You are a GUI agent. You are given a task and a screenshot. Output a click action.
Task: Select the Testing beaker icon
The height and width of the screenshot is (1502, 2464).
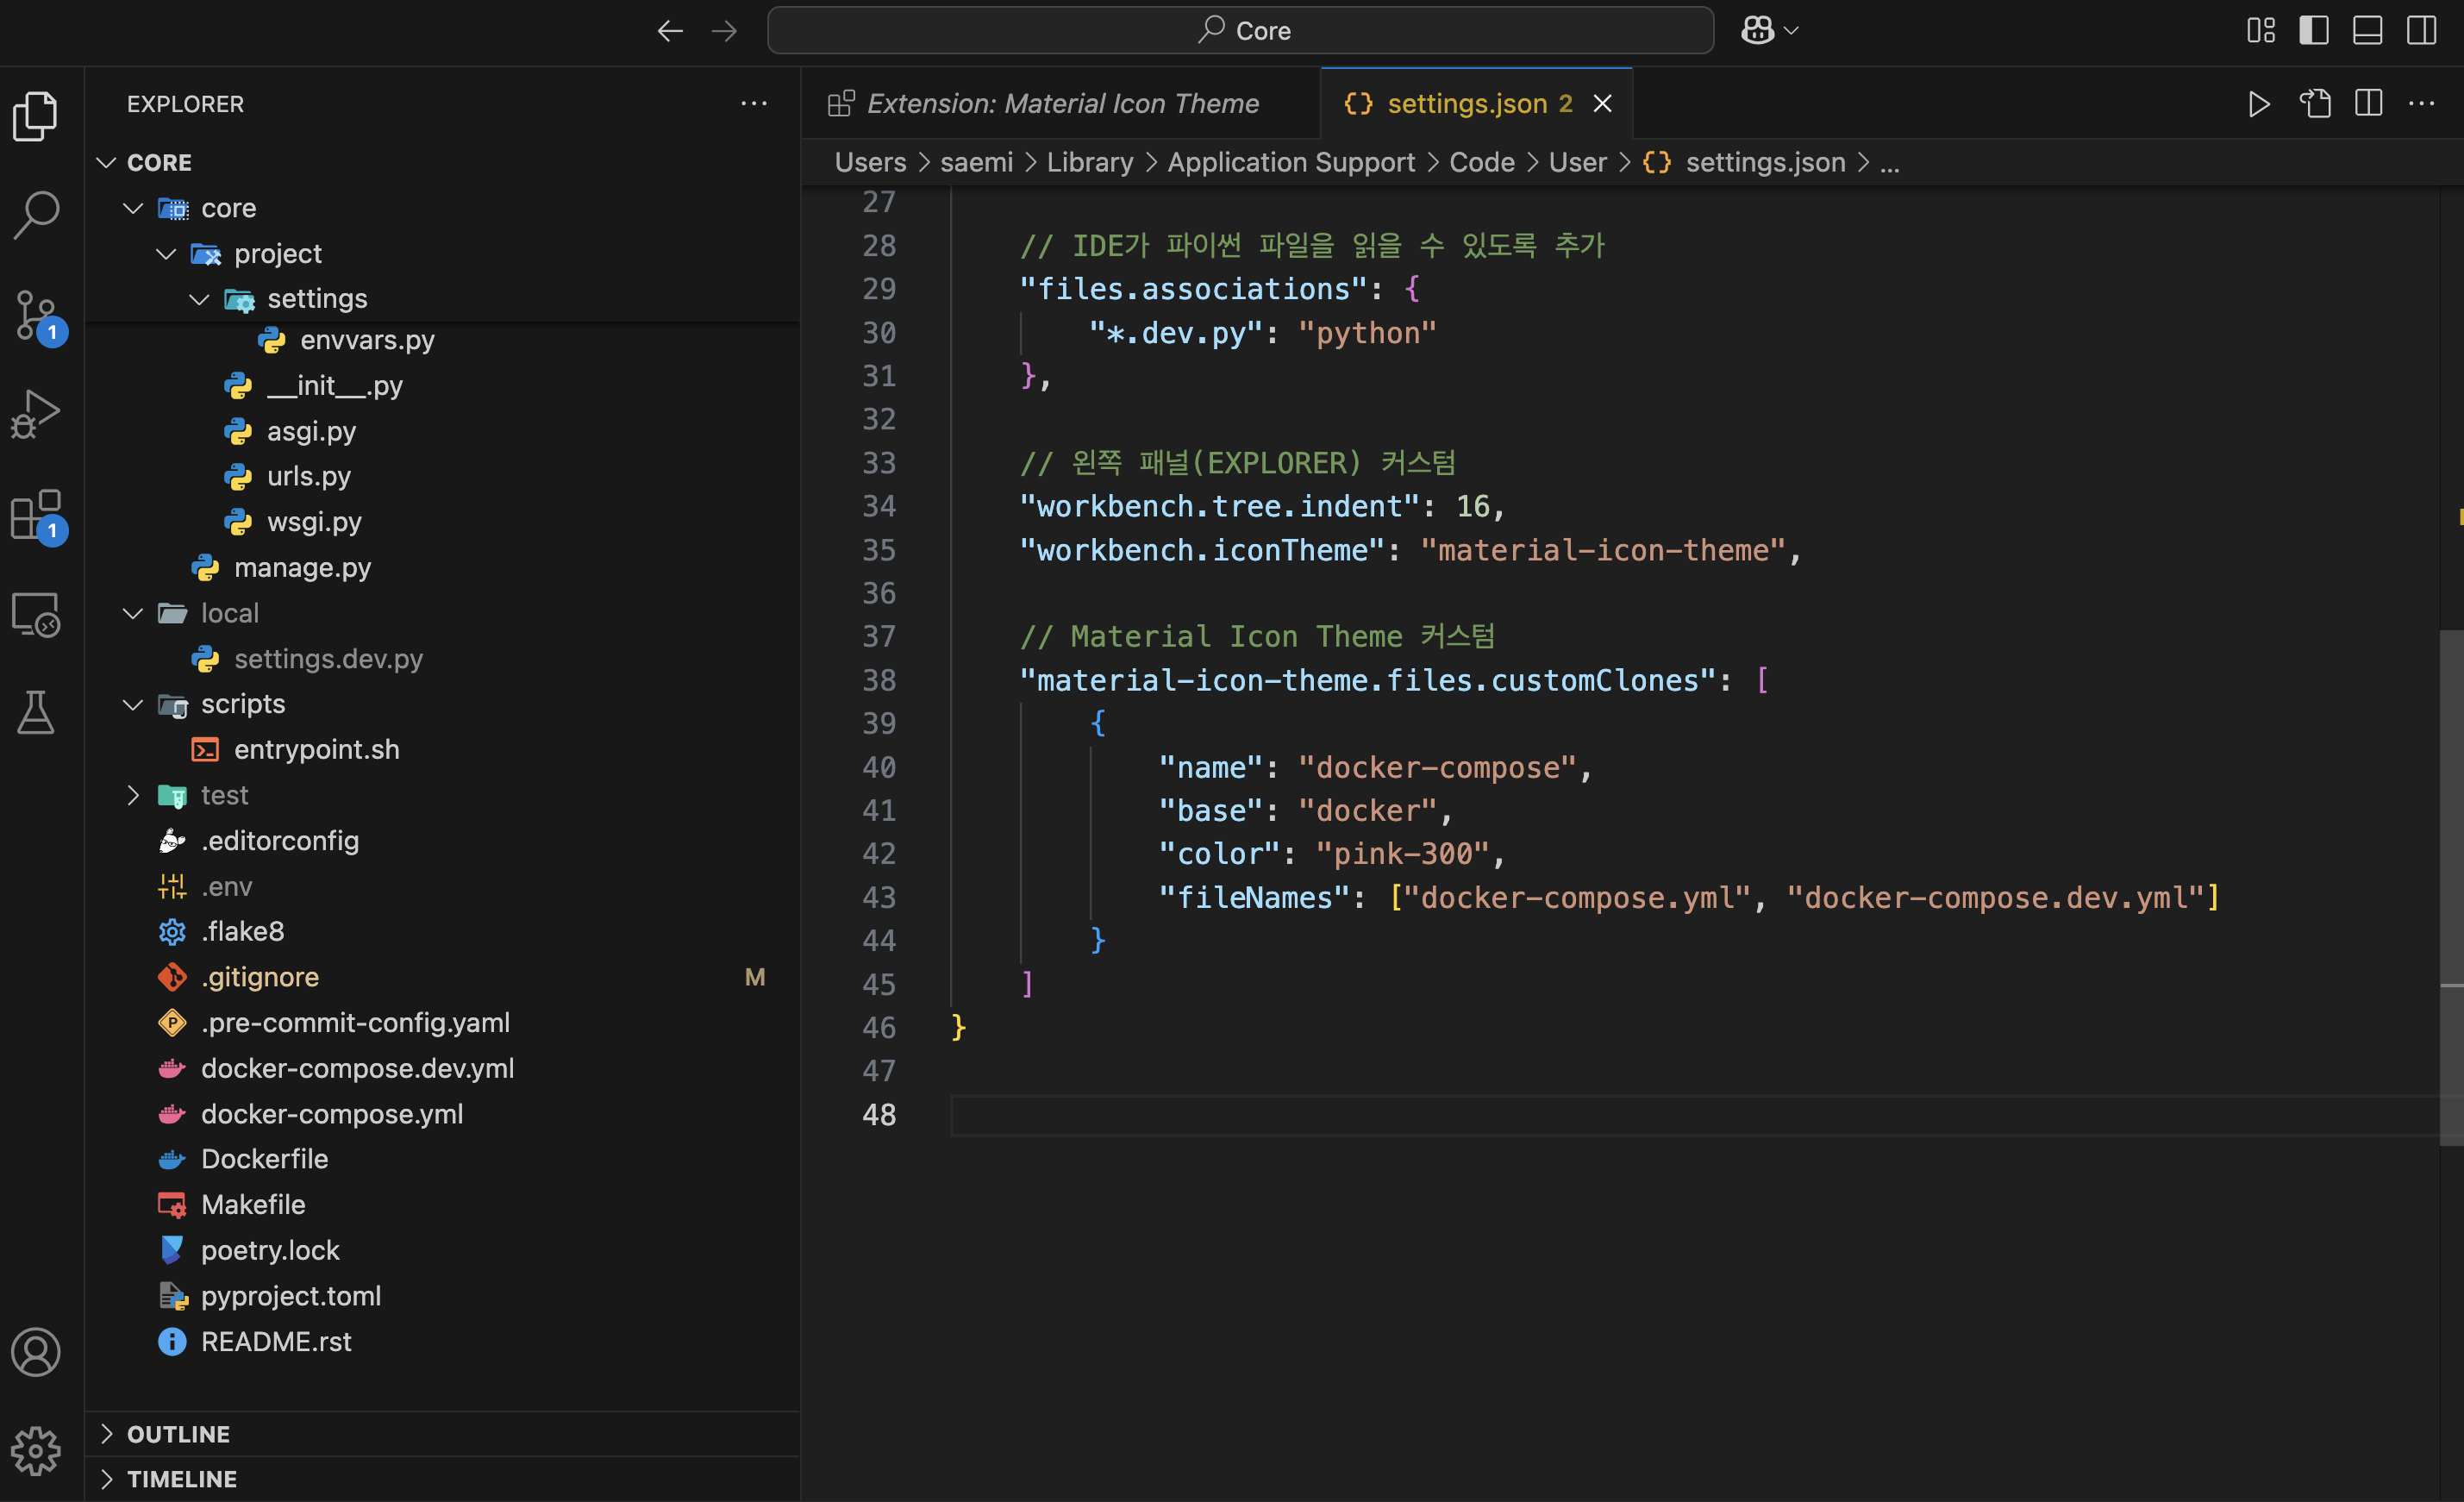coord(37,712)
